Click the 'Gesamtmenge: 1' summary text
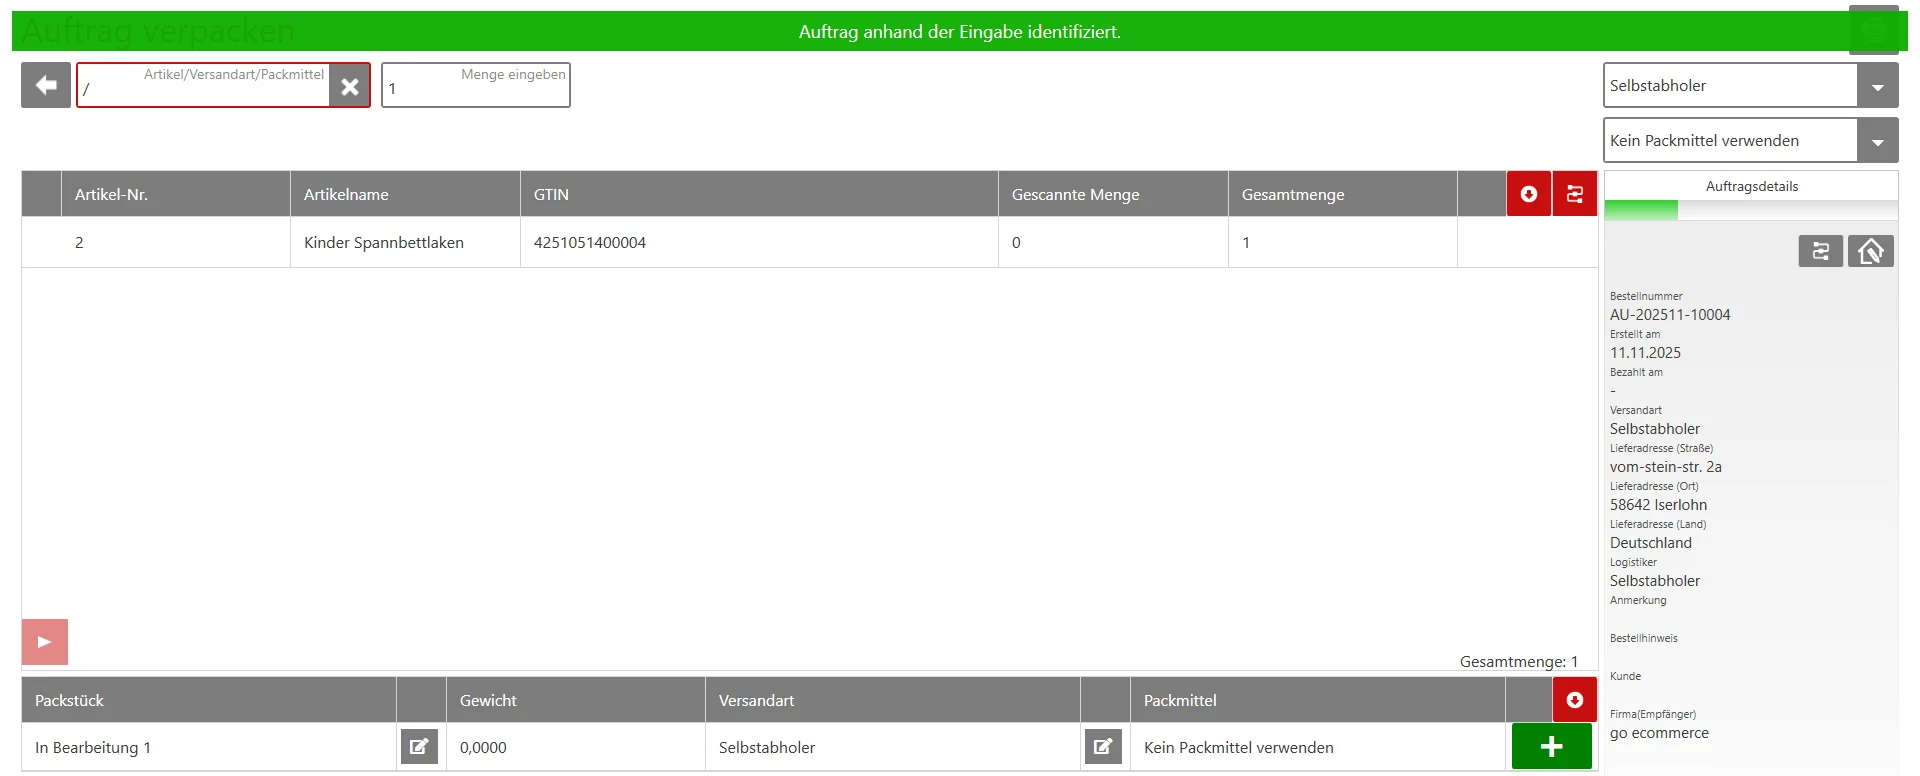Image resolution: width=1920 pixels, height=776 pixels. (x=1519, y=662)
